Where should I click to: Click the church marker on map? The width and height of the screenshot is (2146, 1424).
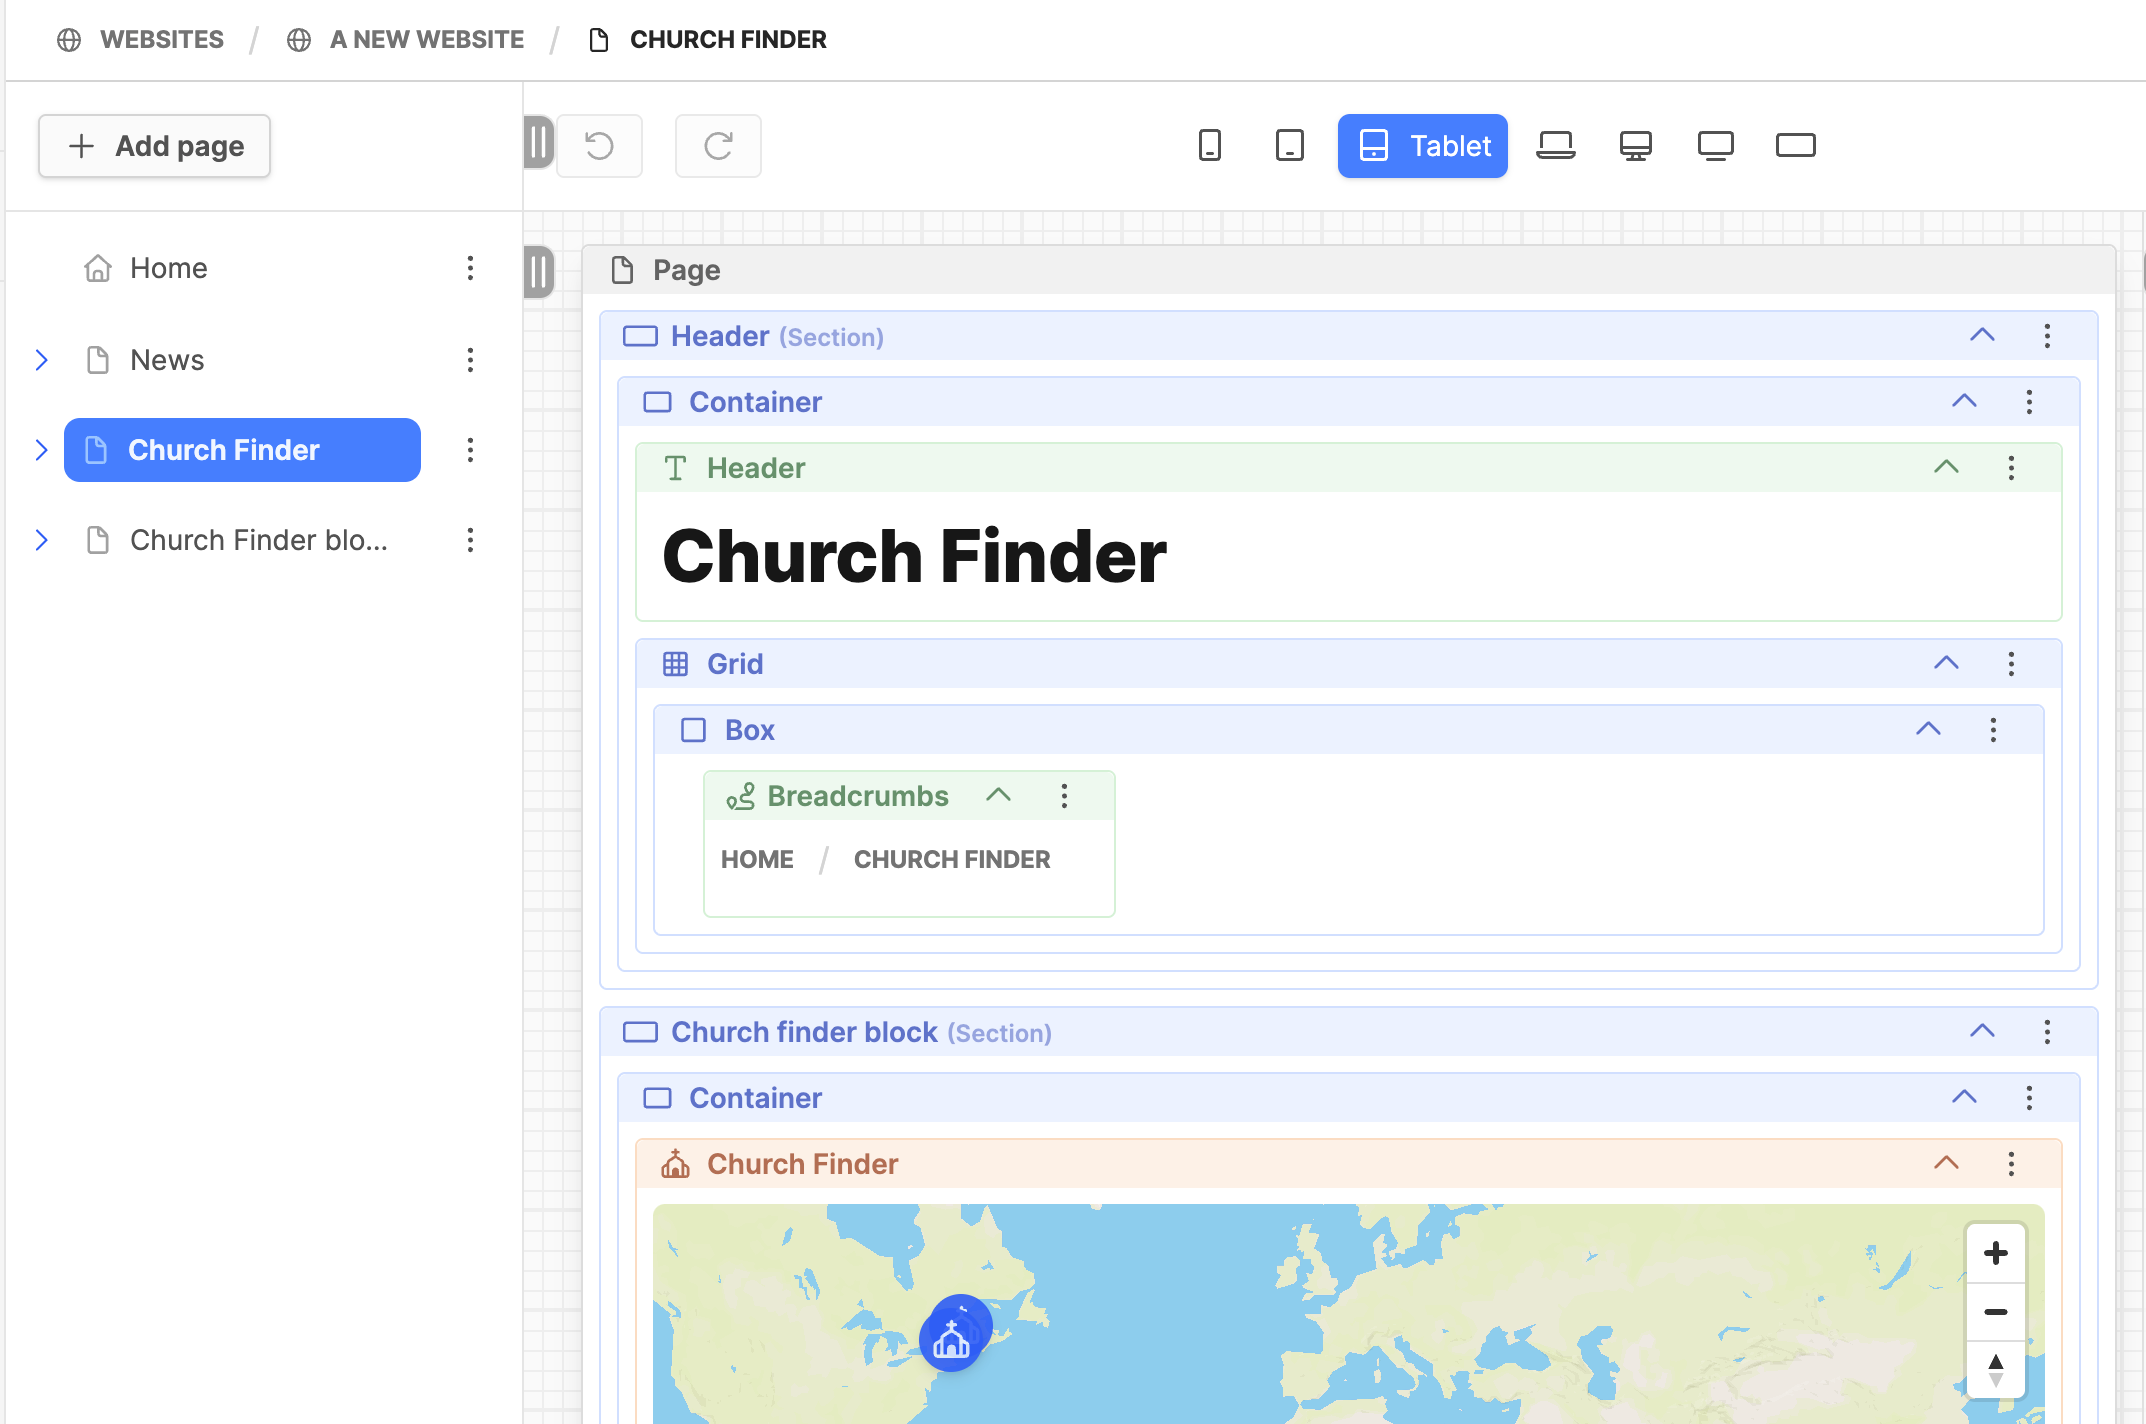952,1340
